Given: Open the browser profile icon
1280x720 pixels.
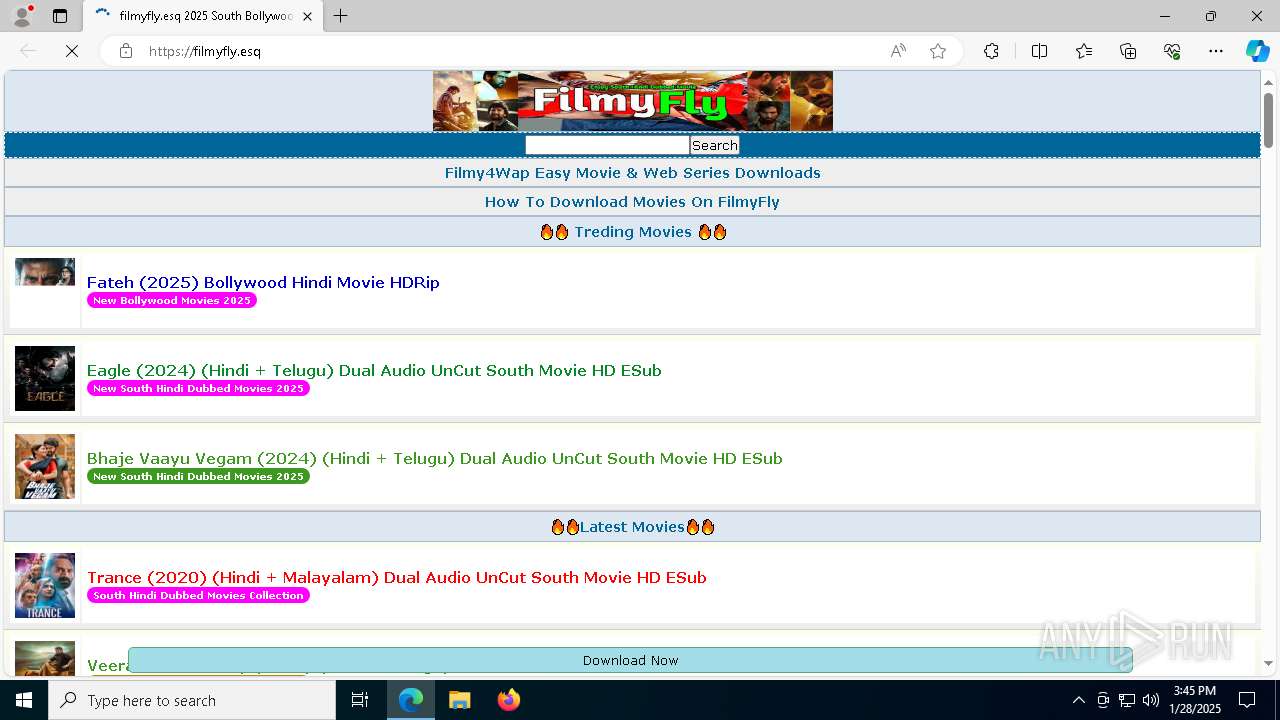Looking at the screenshot, I should (22, 16).
